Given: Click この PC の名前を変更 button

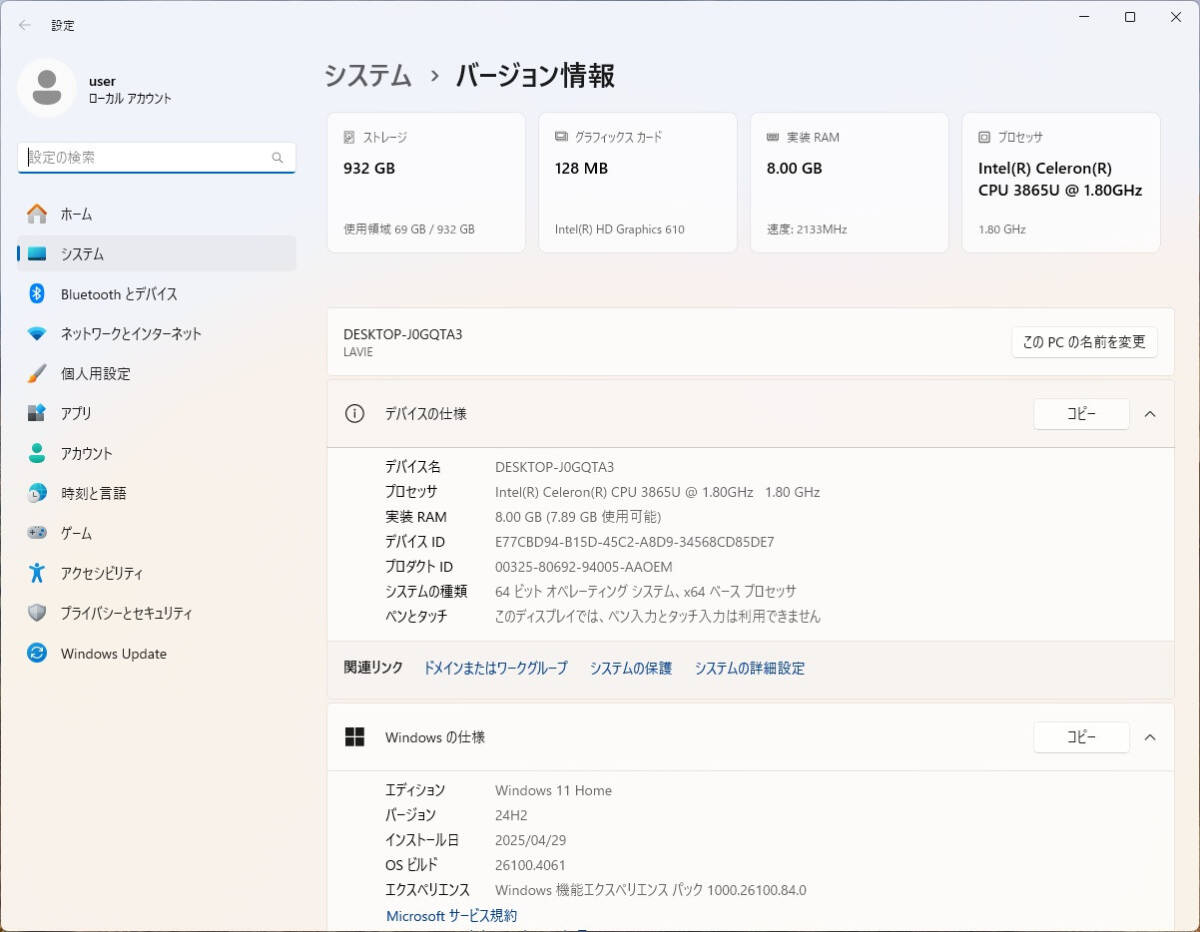Looking at the screenshot, I should [x=1084, y=342].
